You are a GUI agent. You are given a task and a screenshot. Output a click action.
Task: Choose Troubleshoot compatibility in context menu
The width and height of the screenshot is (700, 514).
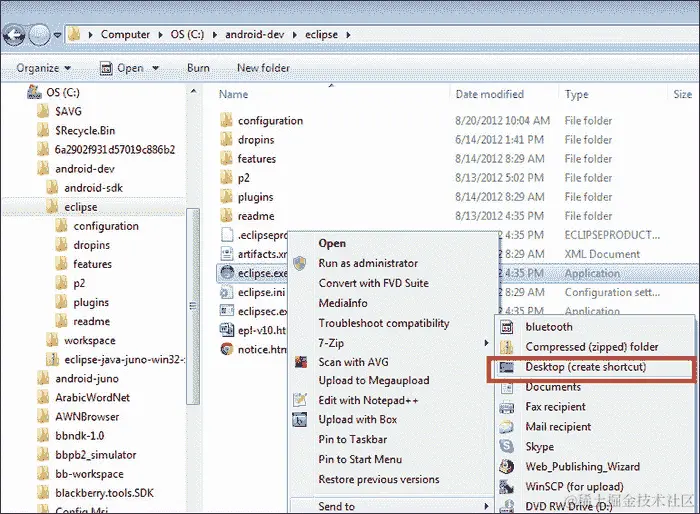(x=384, y=323)
